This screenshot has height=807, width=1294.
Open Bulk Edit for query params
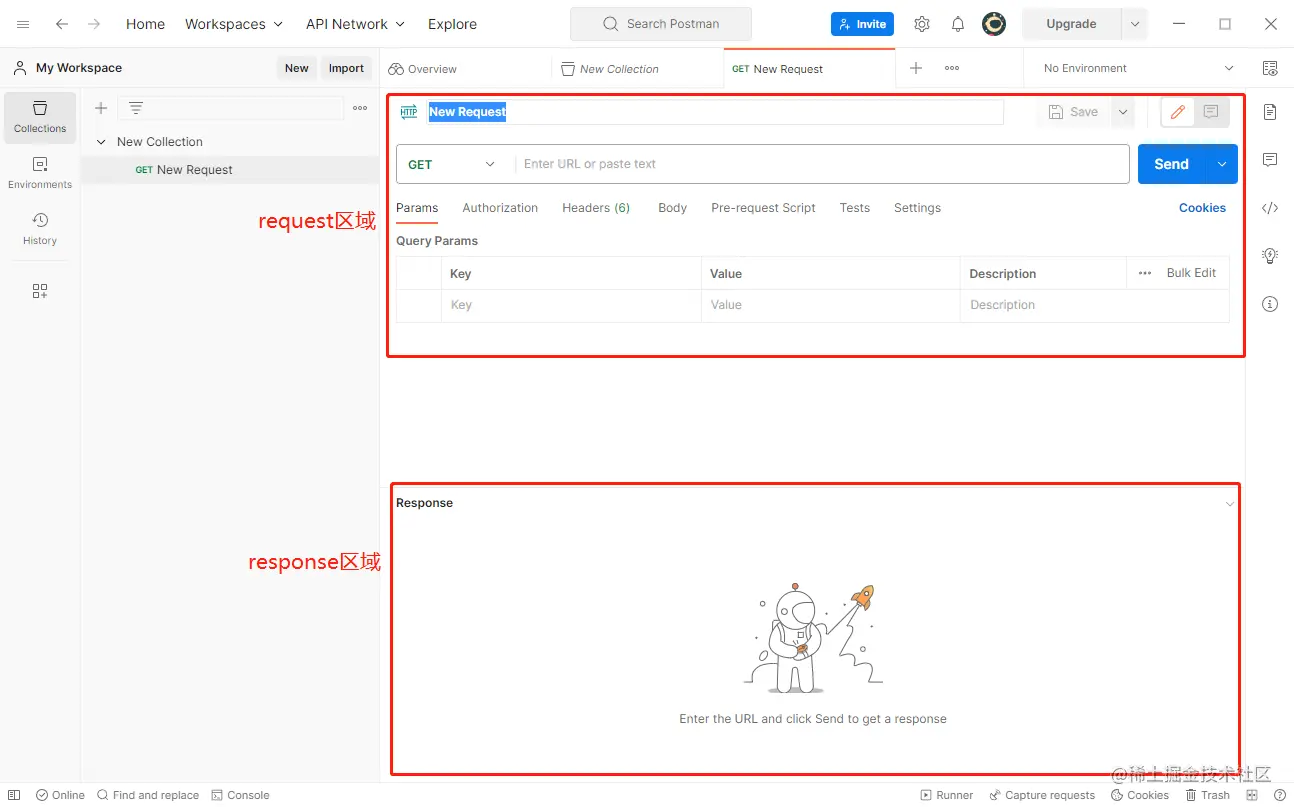[1191, 273]
